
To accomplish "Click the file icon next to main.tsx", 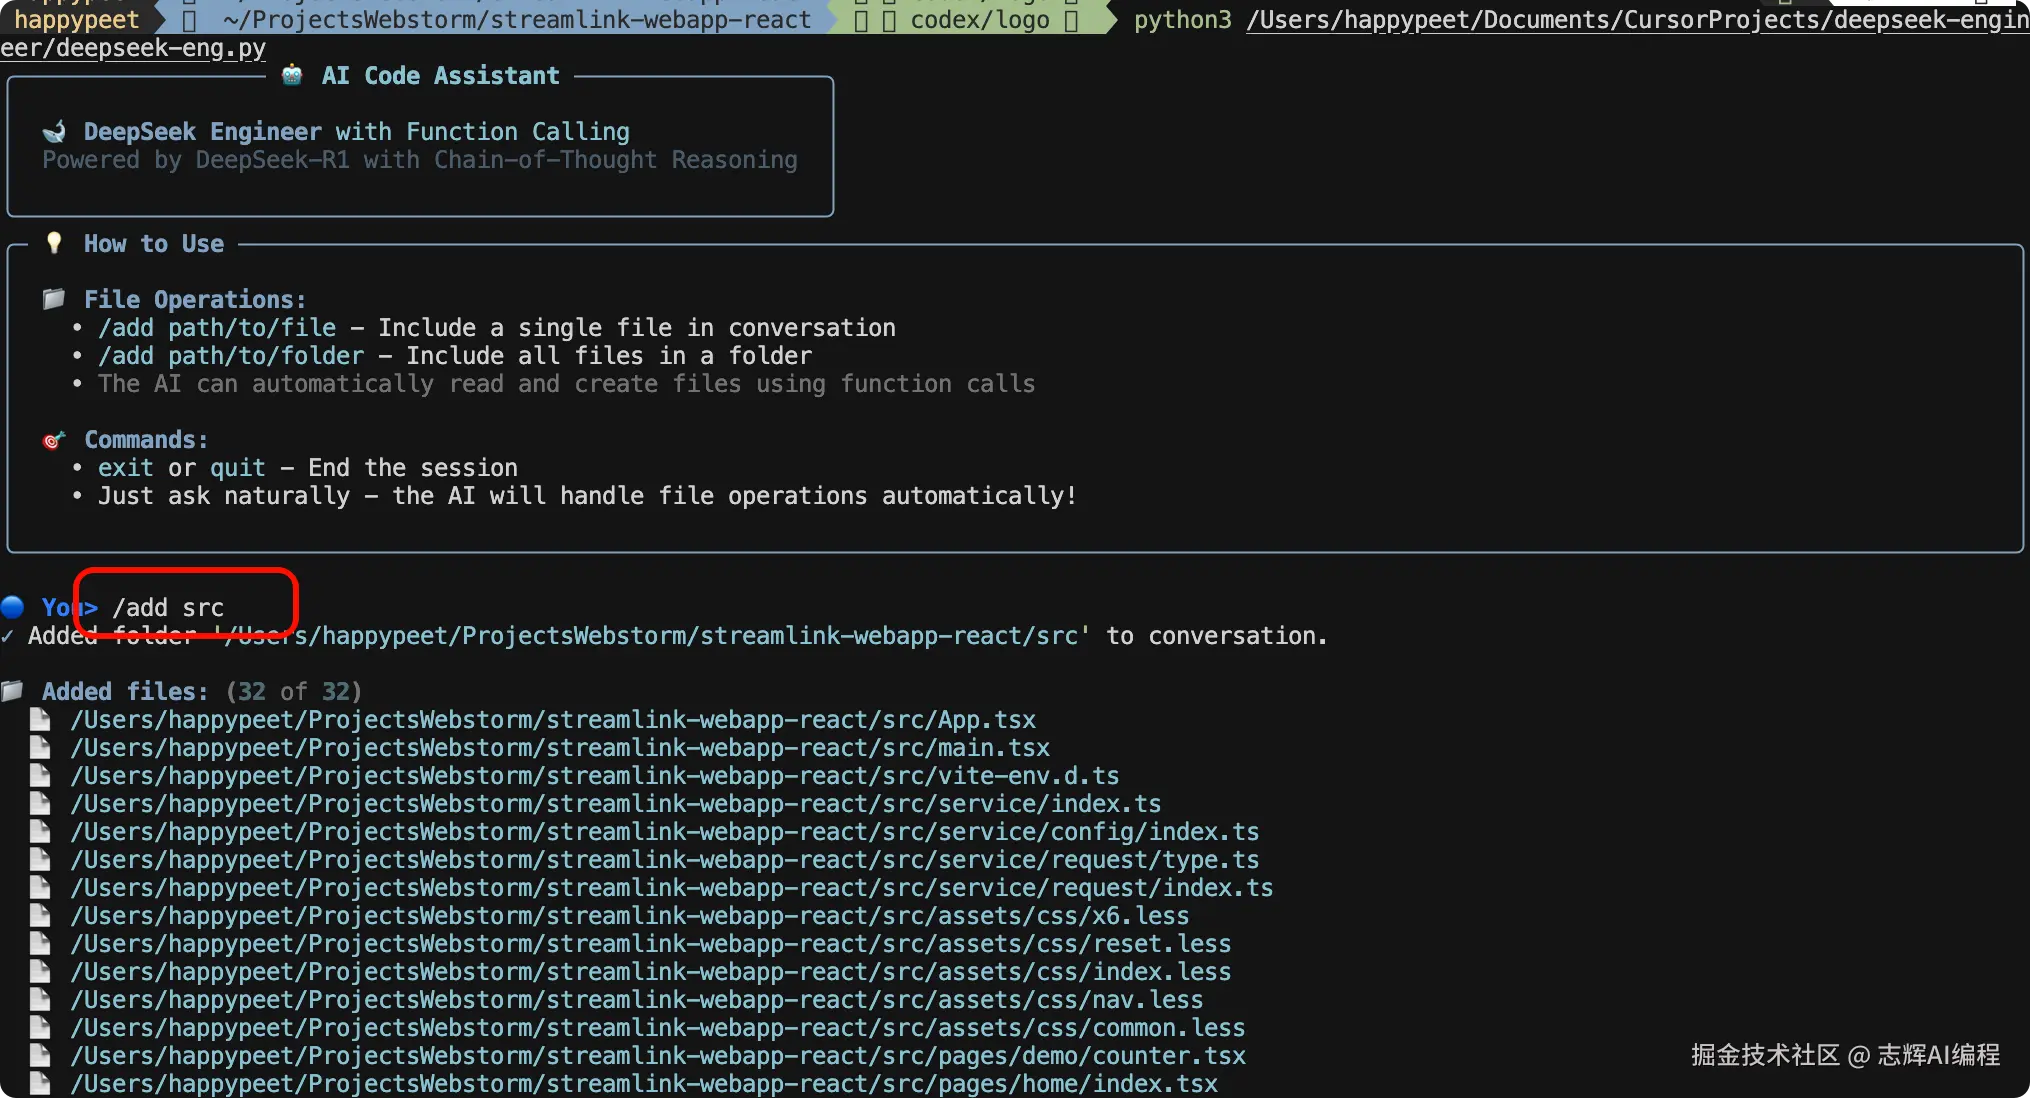I will click(40, 747).
